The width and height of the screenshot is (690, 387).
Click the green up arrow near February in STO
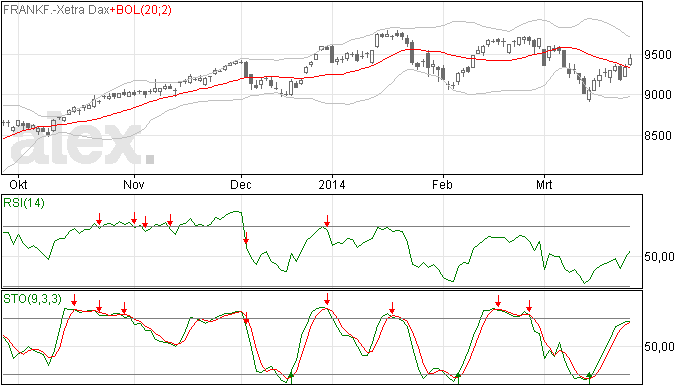tap(458, 378)
